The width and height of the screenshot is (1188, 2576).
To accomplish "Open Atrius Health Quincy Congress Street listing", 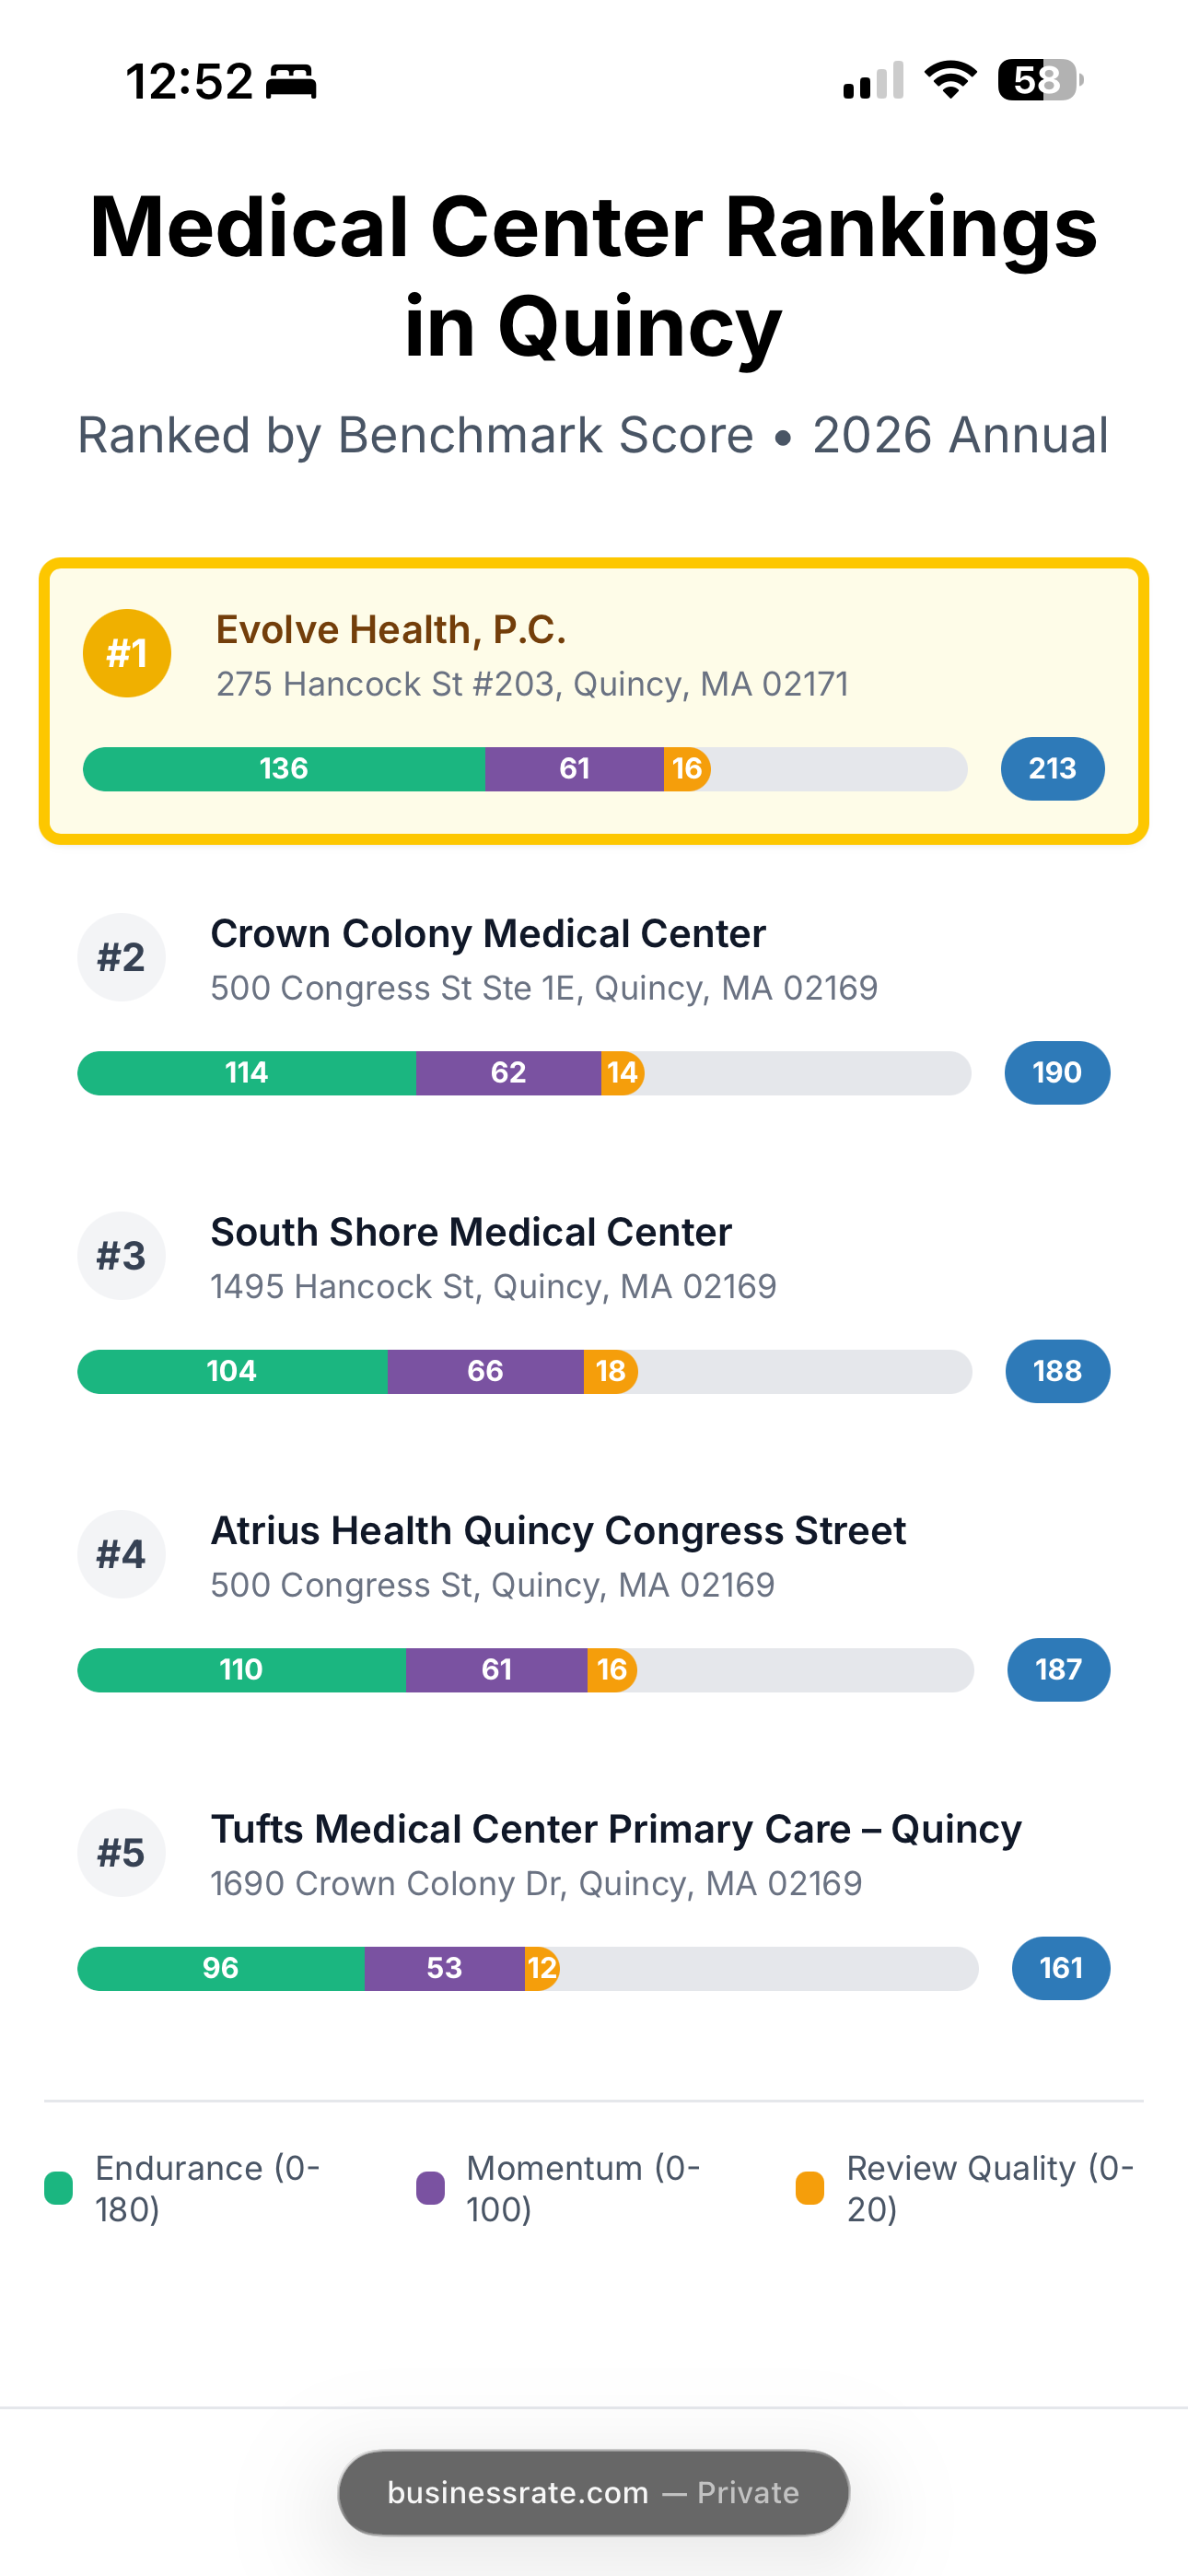I will pos(558,1531).
